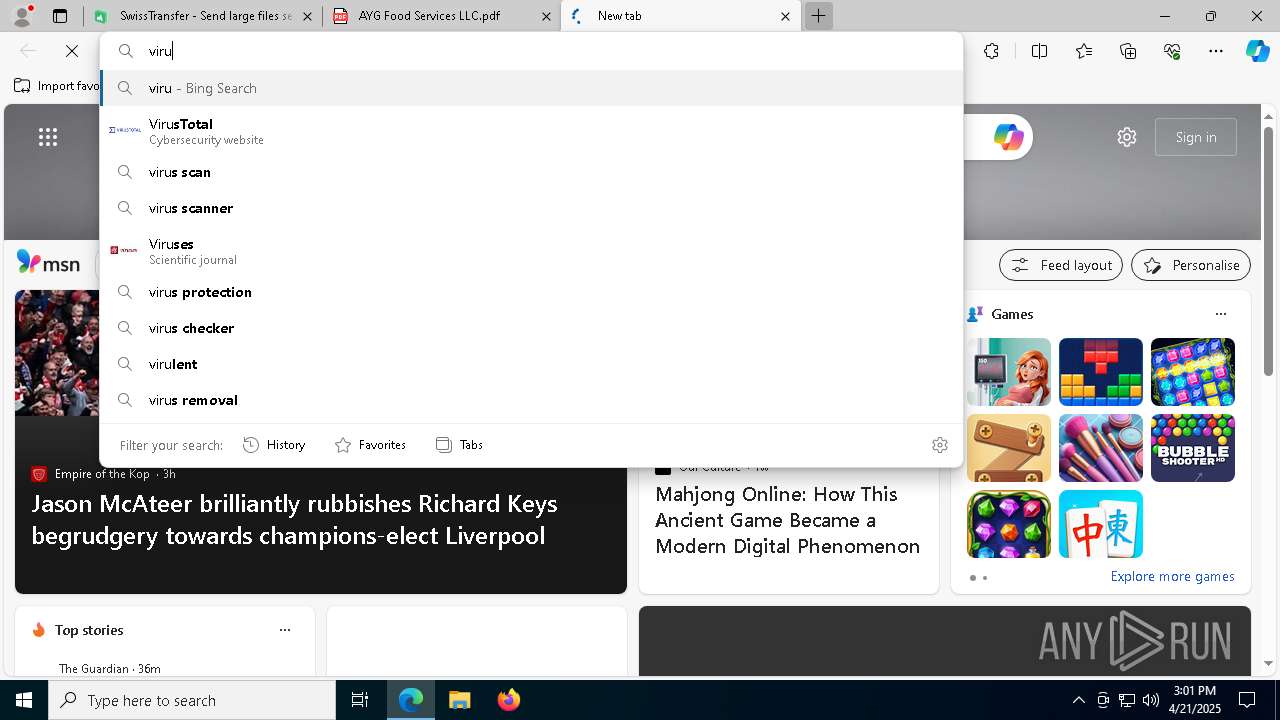Click the Copilot icon in search box
This screenshot has height=720, width=1280.
(x=1008, y=137)
